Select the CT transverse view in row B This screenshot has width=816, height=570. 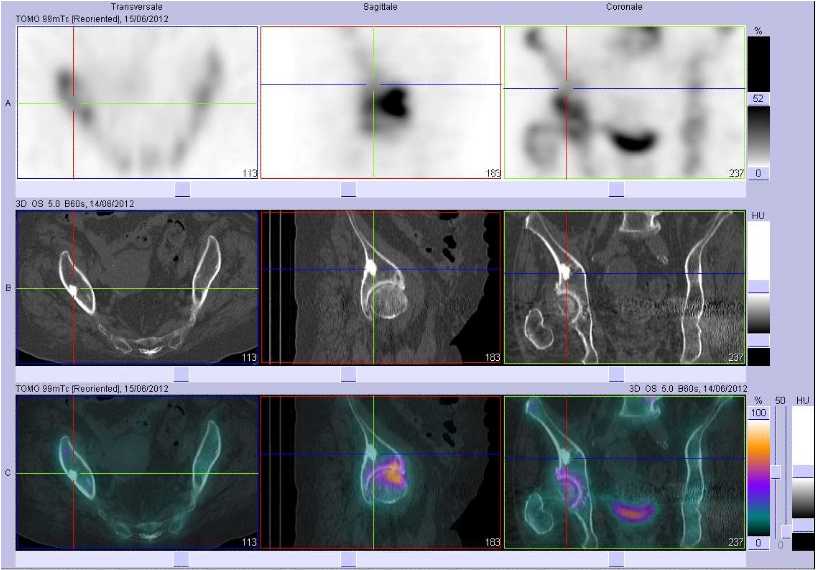point(137,287)
